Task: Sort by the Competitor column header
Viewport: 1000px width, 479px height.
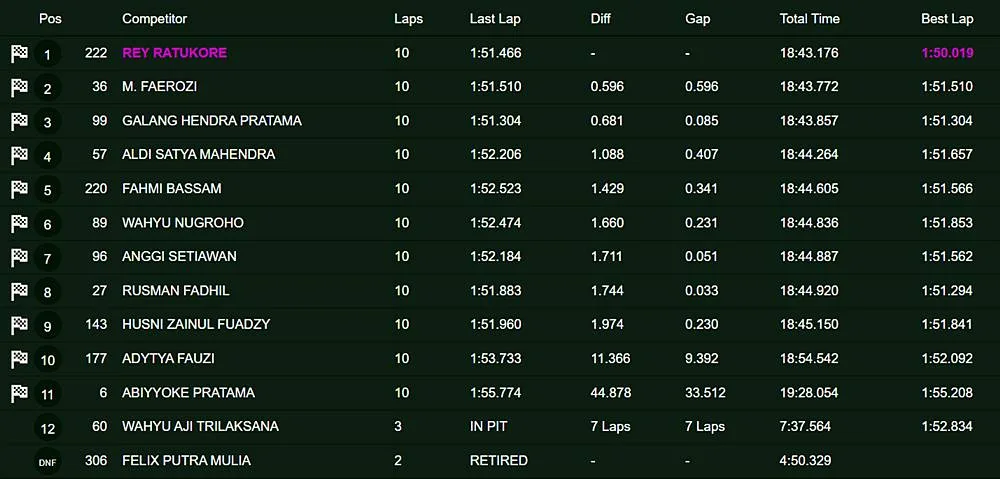Action: point(154,19)
